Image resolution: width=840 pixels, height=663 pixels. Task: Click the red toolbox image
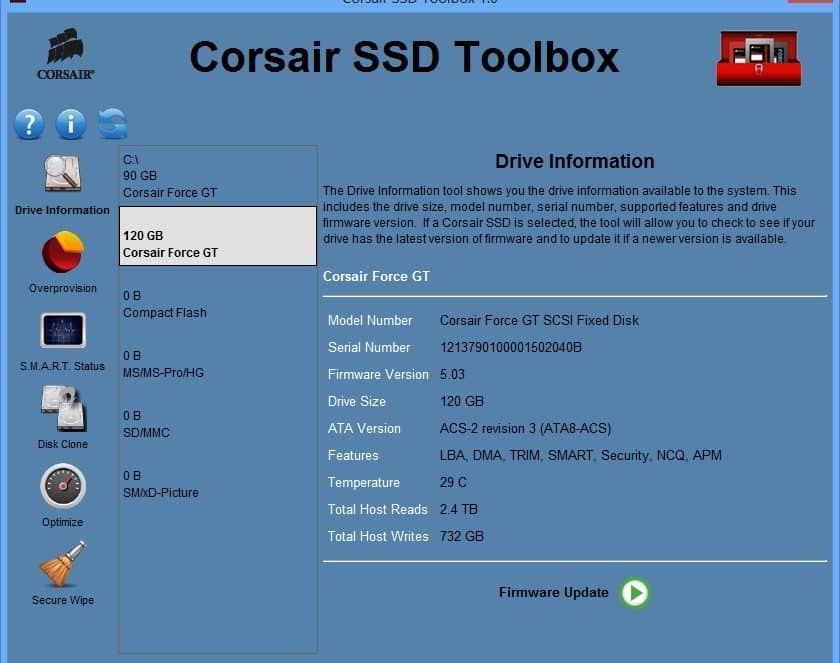tap(759, 58)
